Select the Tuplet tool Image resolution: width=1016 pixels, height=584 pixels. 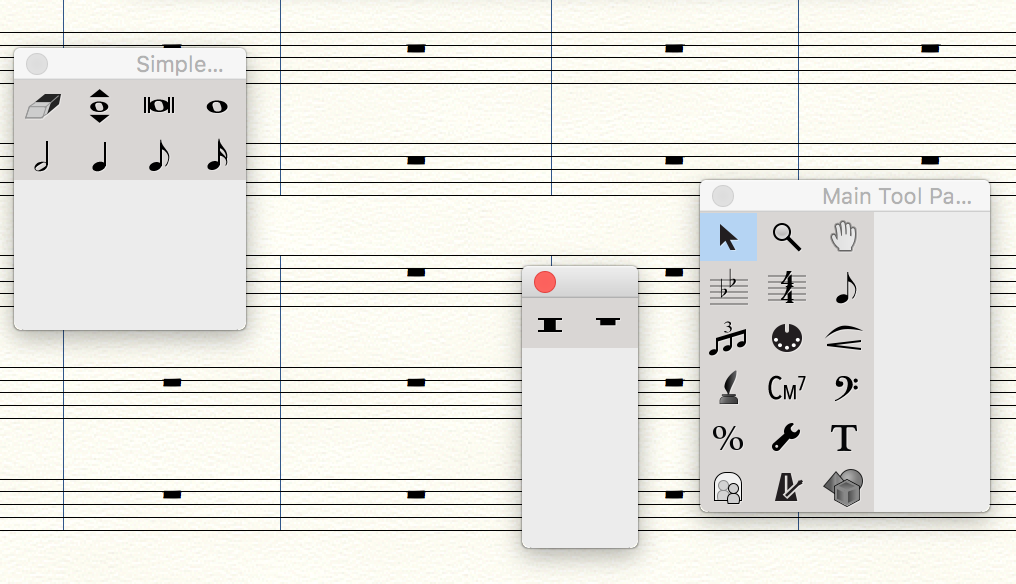click(x=728, y=338)
